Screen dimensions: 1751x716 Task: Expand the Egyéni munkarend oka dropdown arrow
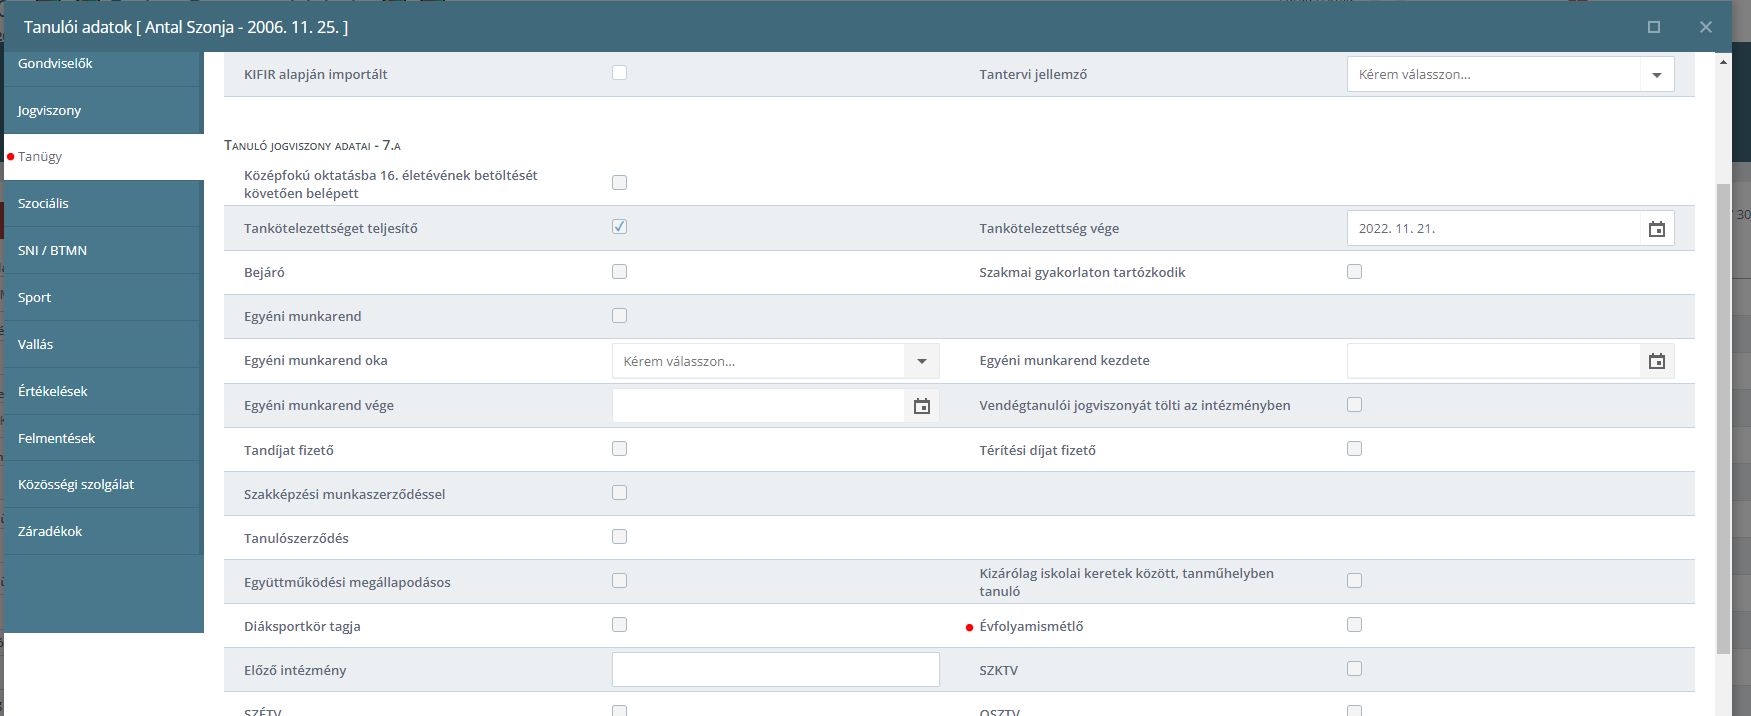click(921, 361)
